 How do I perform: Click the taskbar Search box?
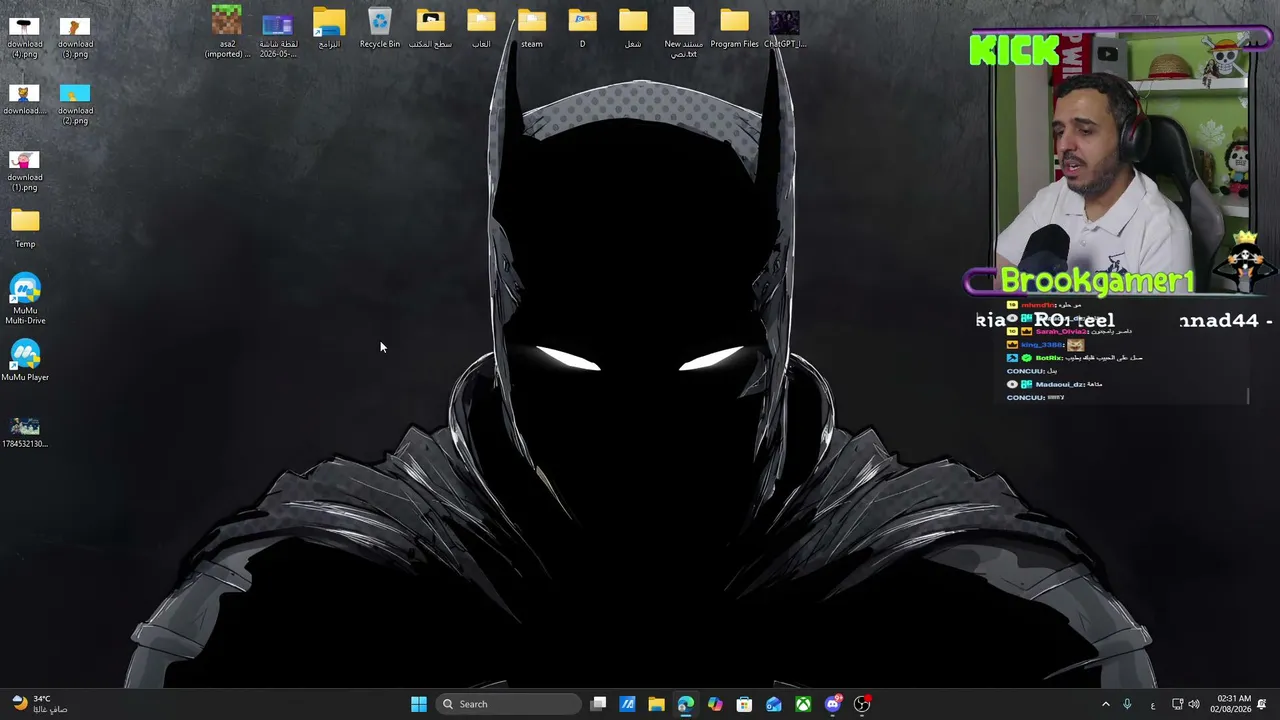tap(509, 704)
